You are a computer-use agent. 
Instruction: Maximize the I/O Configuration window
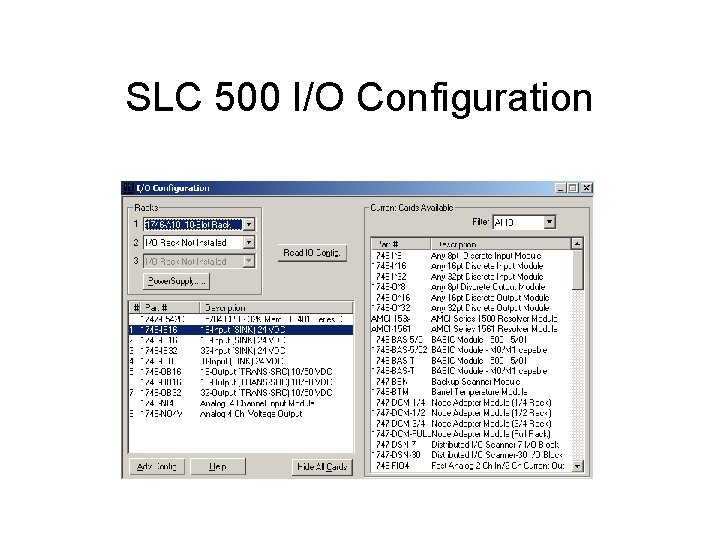573,188
